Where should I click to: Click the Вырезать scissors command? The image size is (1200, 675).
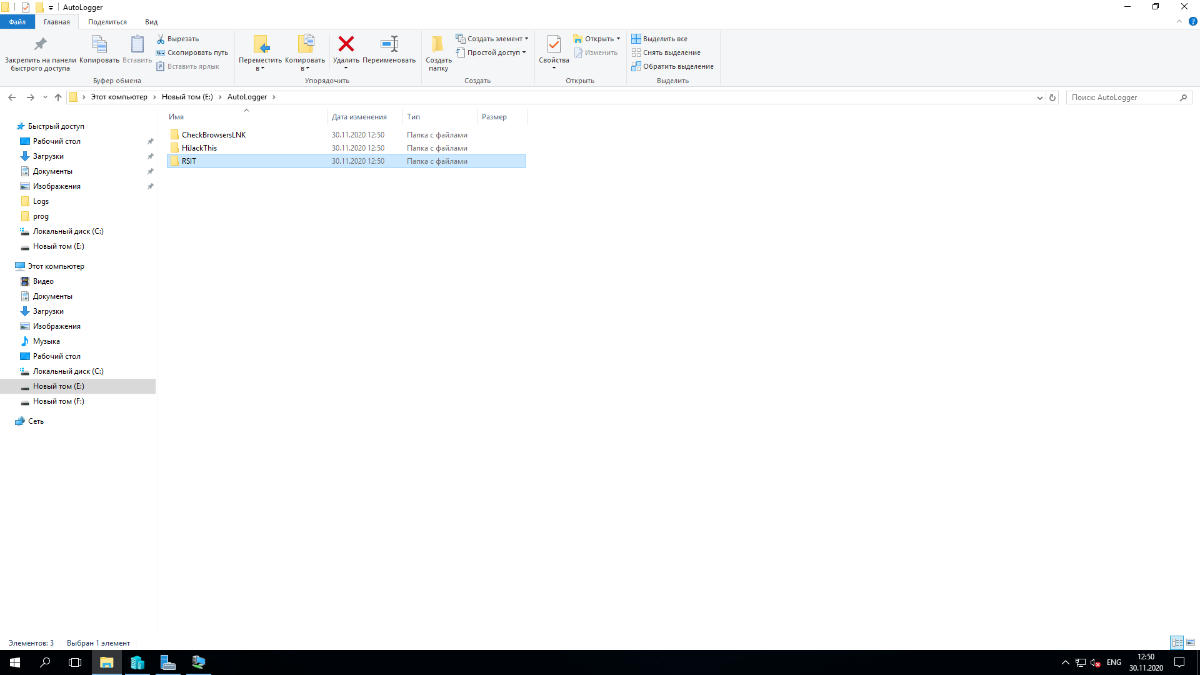coord(178,38)
